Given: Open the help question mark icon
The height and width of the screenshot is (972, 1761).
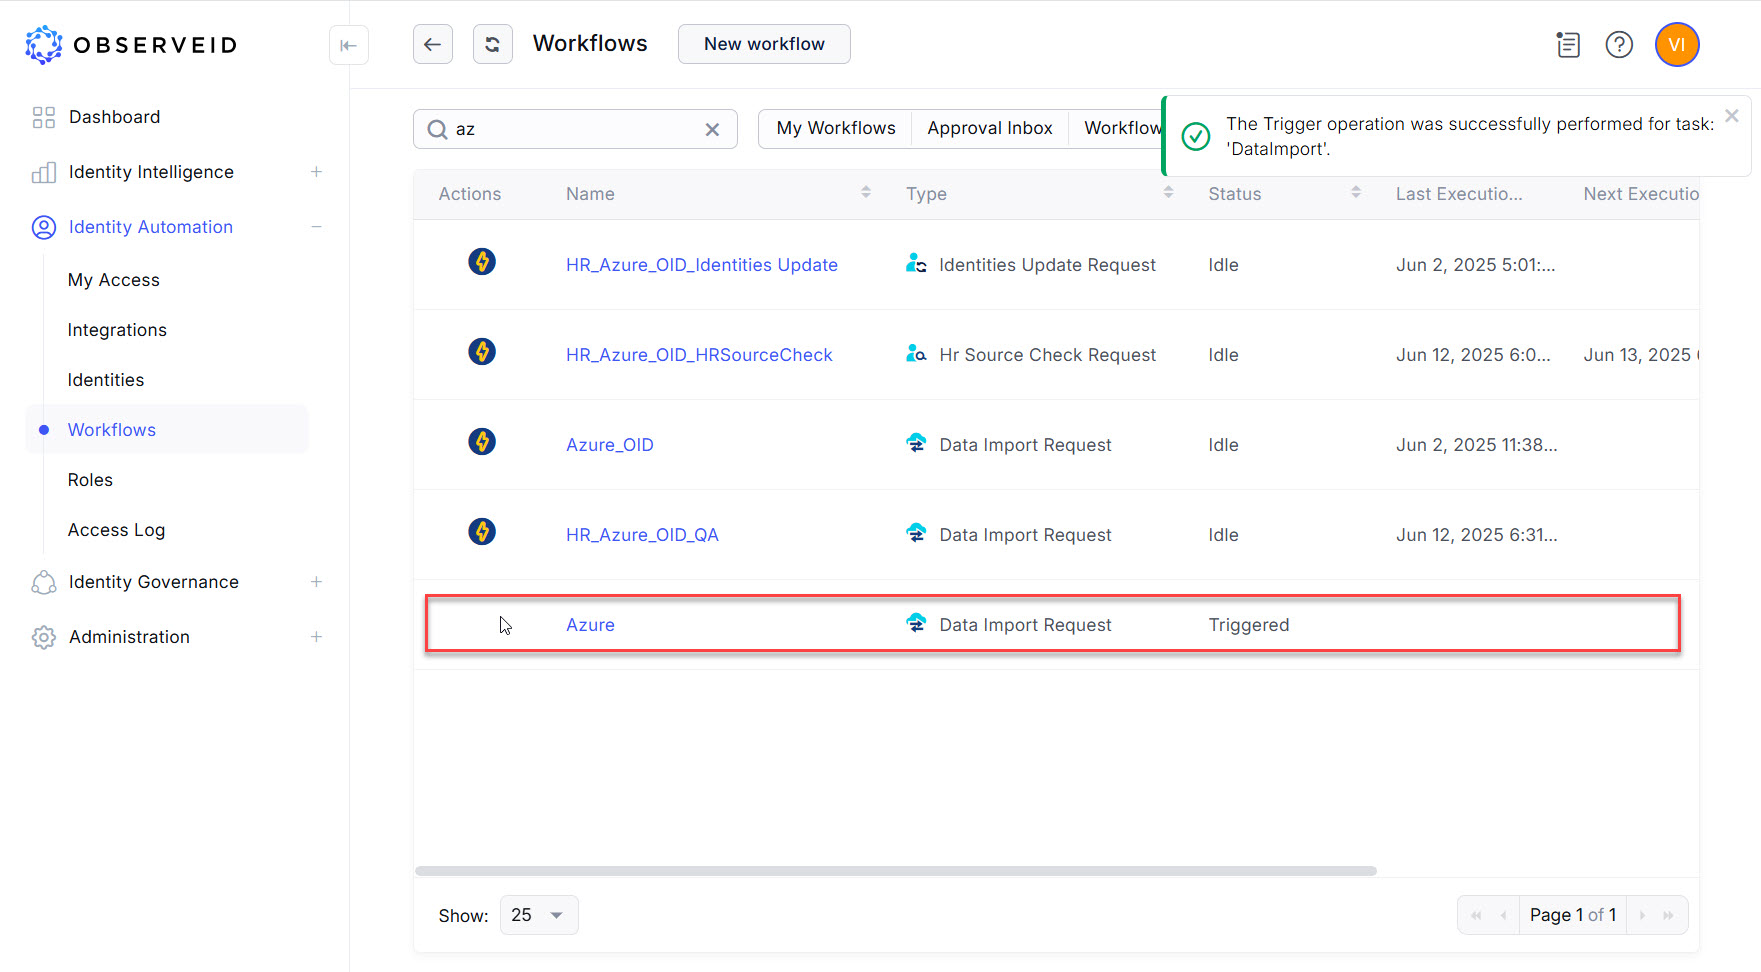Looking at the screenshot, I should (1618, 45).
